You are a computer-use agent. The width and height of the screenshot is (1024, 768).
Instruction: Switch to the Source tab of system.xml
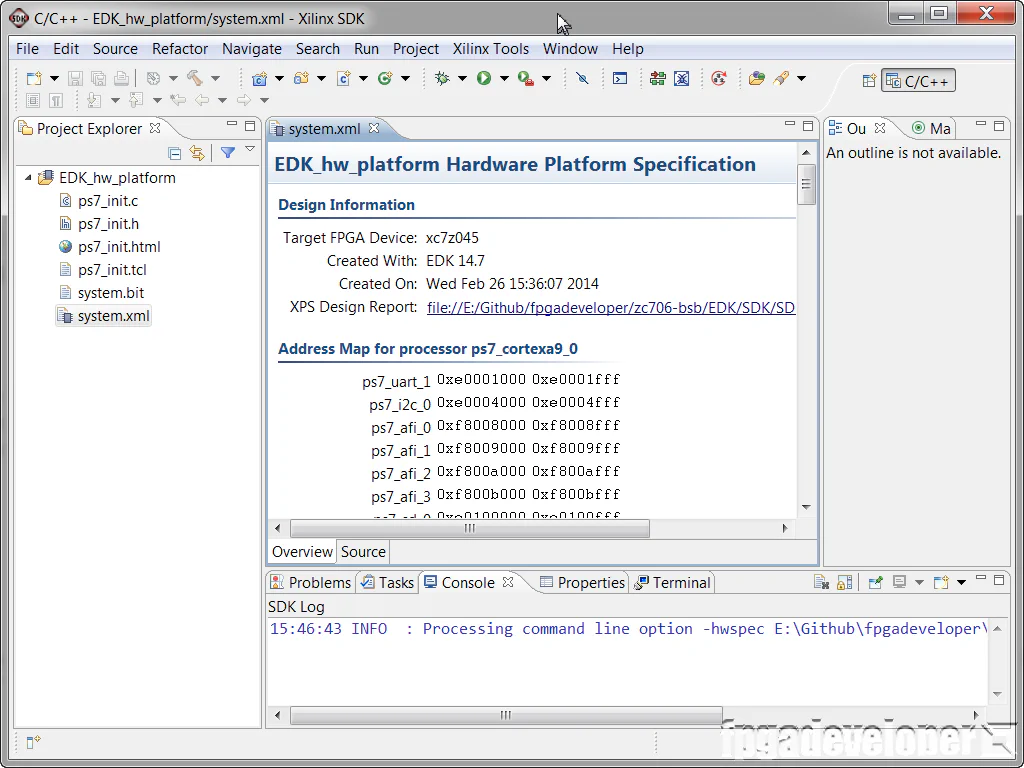362,551
